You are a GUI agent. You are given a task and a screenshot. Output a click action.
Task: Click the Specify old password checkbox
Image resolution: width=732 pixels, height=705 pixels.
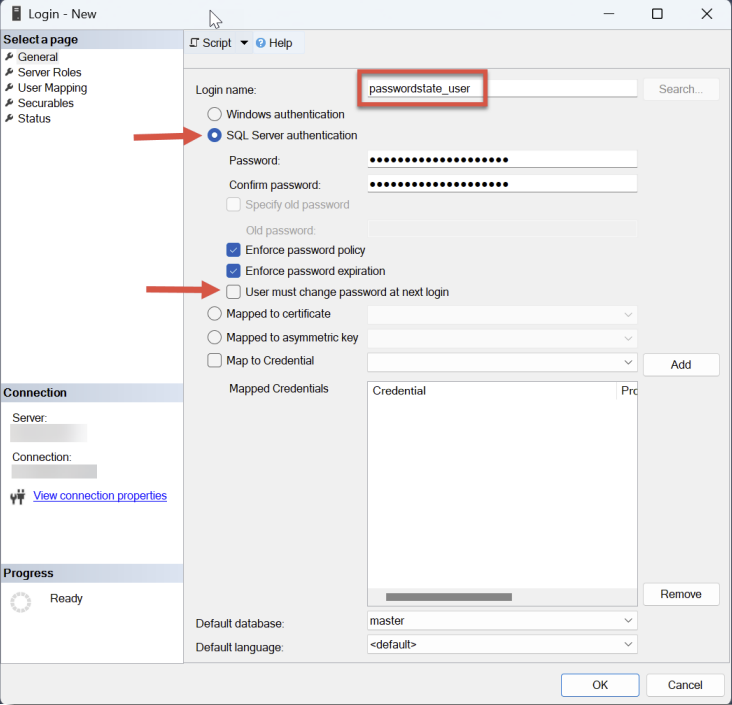tap(233, 204)
